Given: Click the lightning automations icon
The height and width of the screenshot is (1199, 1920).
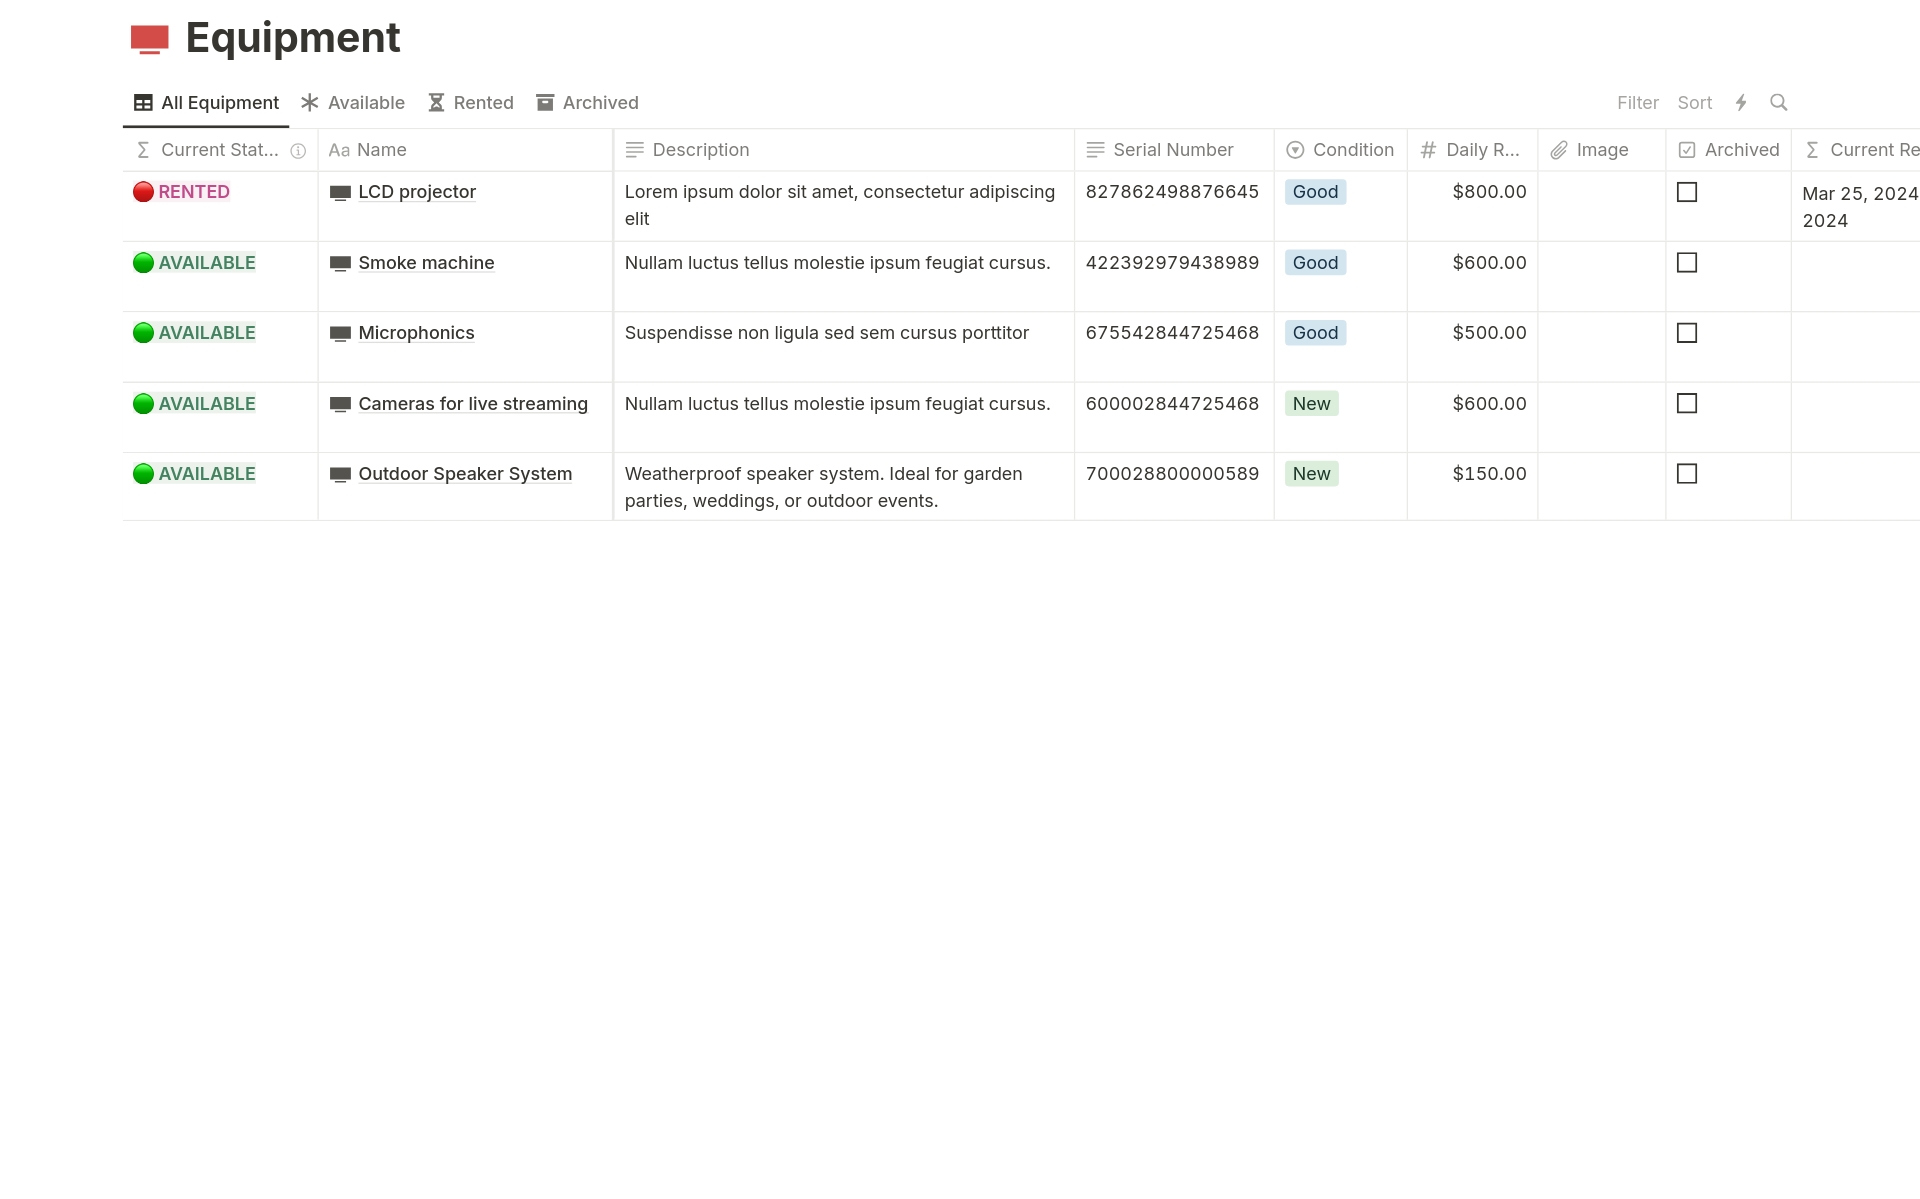Looking at the screenshot, I should tap(1742, 102).
